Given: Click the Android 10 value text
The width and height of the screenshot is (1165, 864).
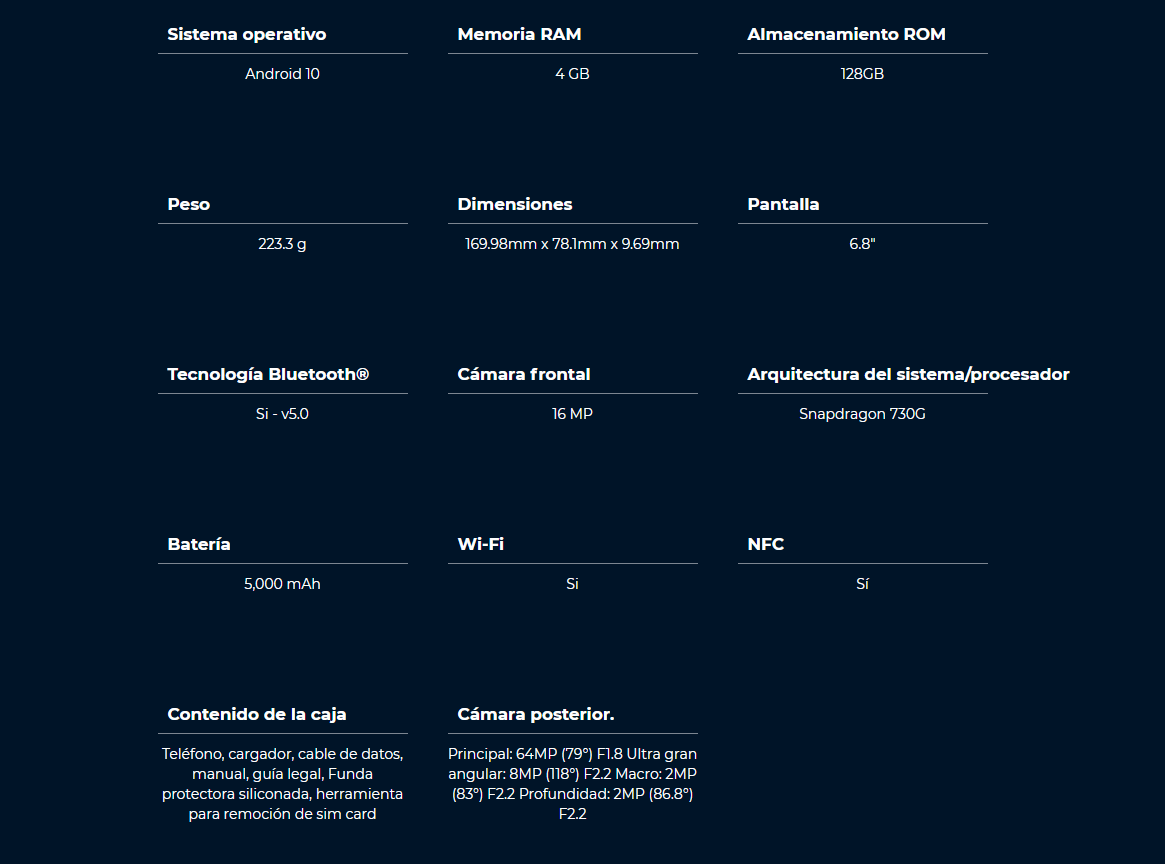Looking at the screenshot, I should (x=282, y=74).
